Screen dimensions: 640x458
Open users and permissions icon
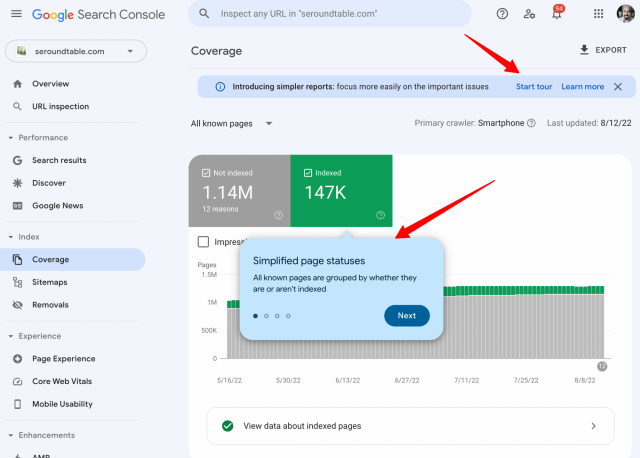click(529, 14)
